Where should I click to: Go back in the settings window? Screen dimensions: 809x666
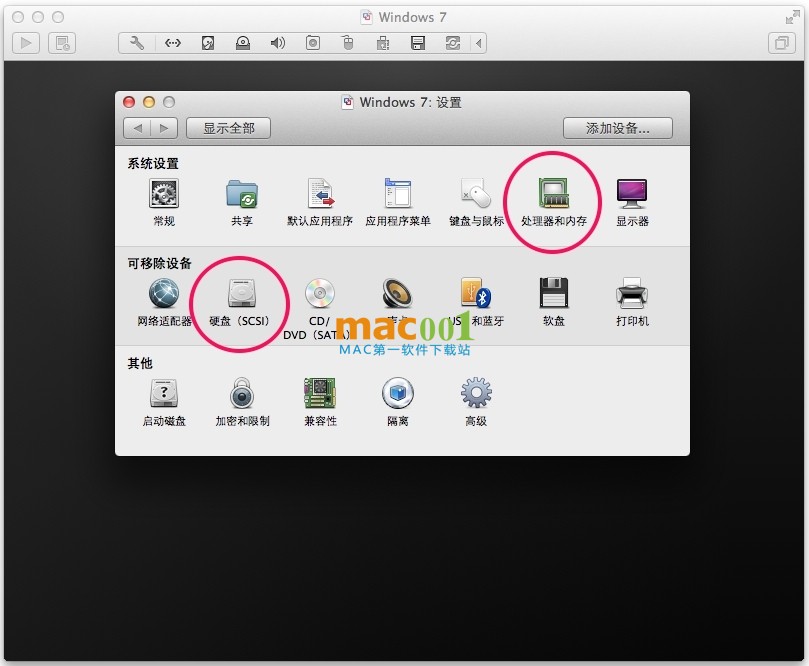click(x=137, y=128)
